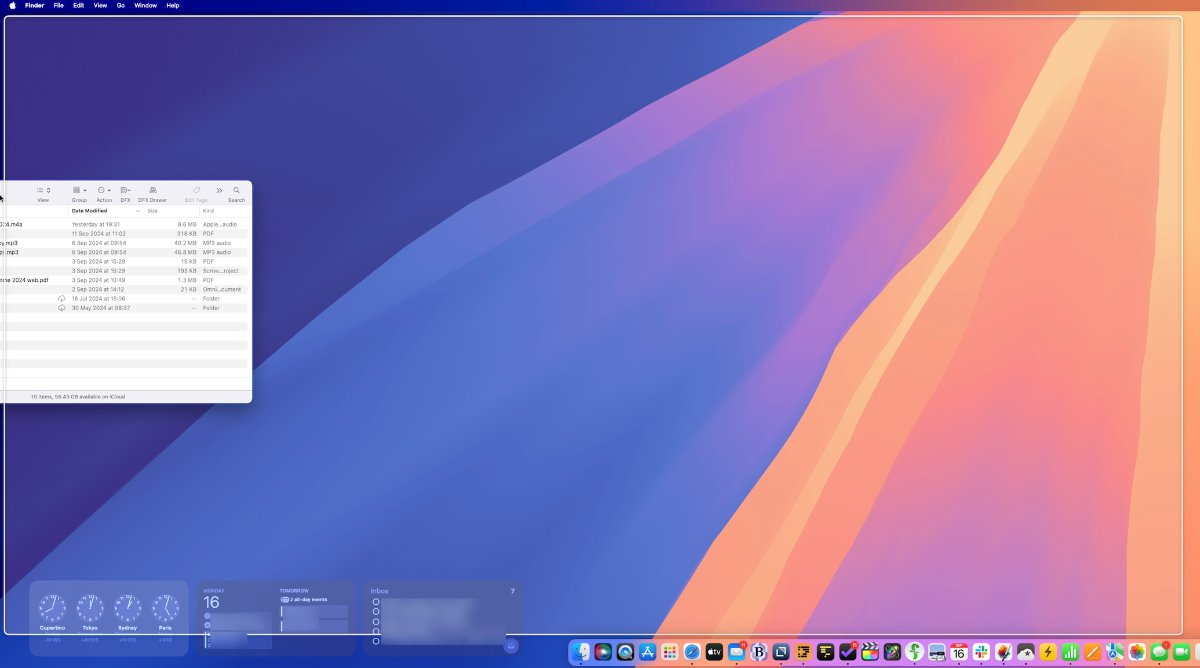Open the Help menu
The height and width of the screenshot is (668, 1200).
pyautogui.click(x=173, y=5)
